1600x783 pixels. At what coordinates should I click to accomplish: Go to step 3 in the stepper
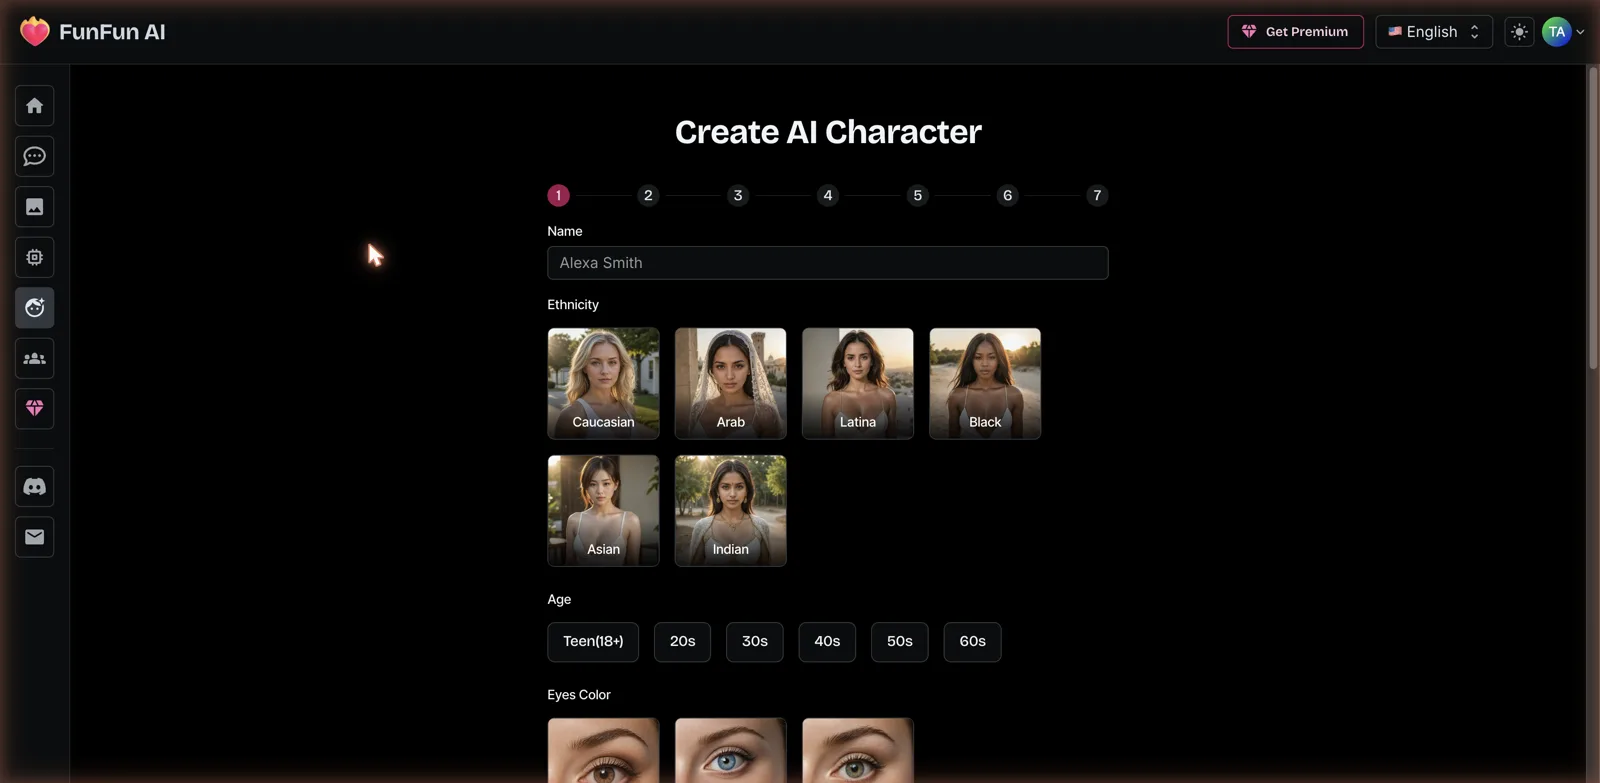[738, 195]
